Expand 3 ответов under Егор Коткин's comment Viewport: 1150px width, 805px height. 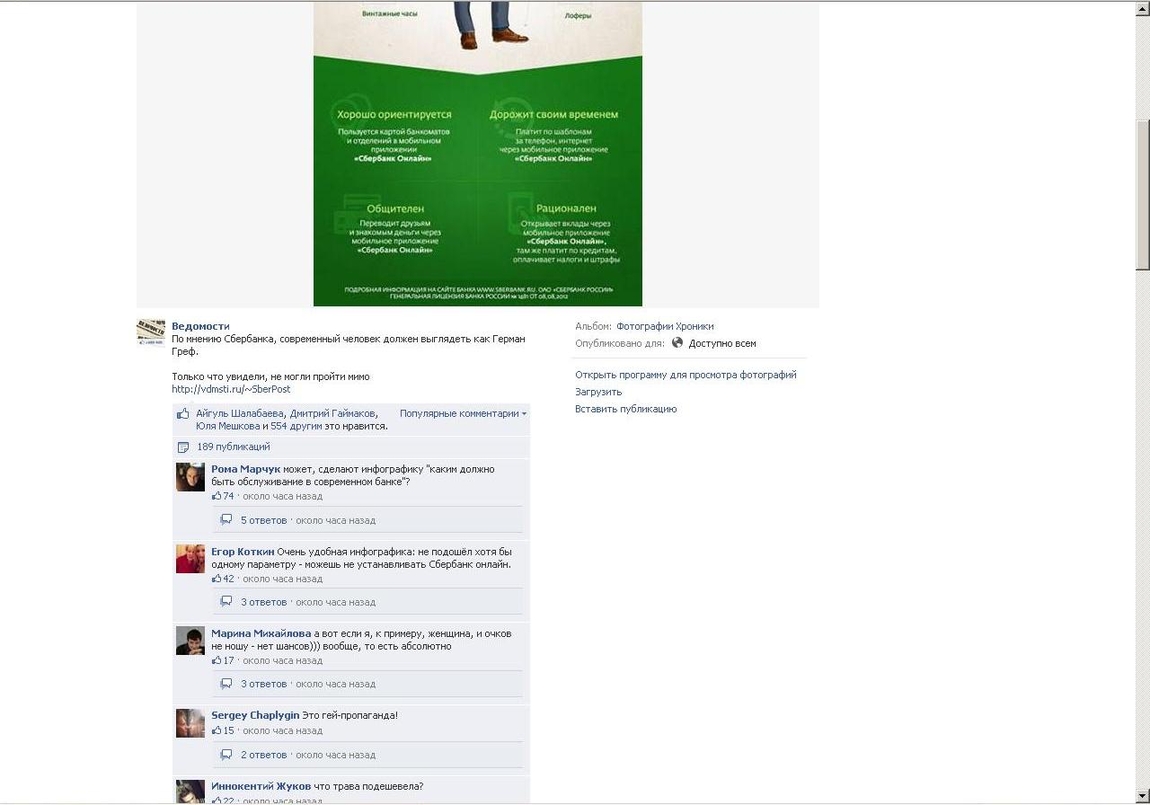[263, 602]
